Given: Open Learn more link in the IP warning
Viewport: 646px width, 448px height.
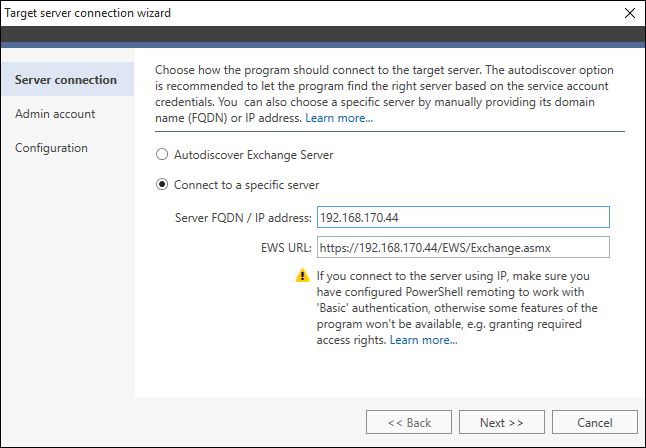Looking at the screenshot, I should click(424, 340).
